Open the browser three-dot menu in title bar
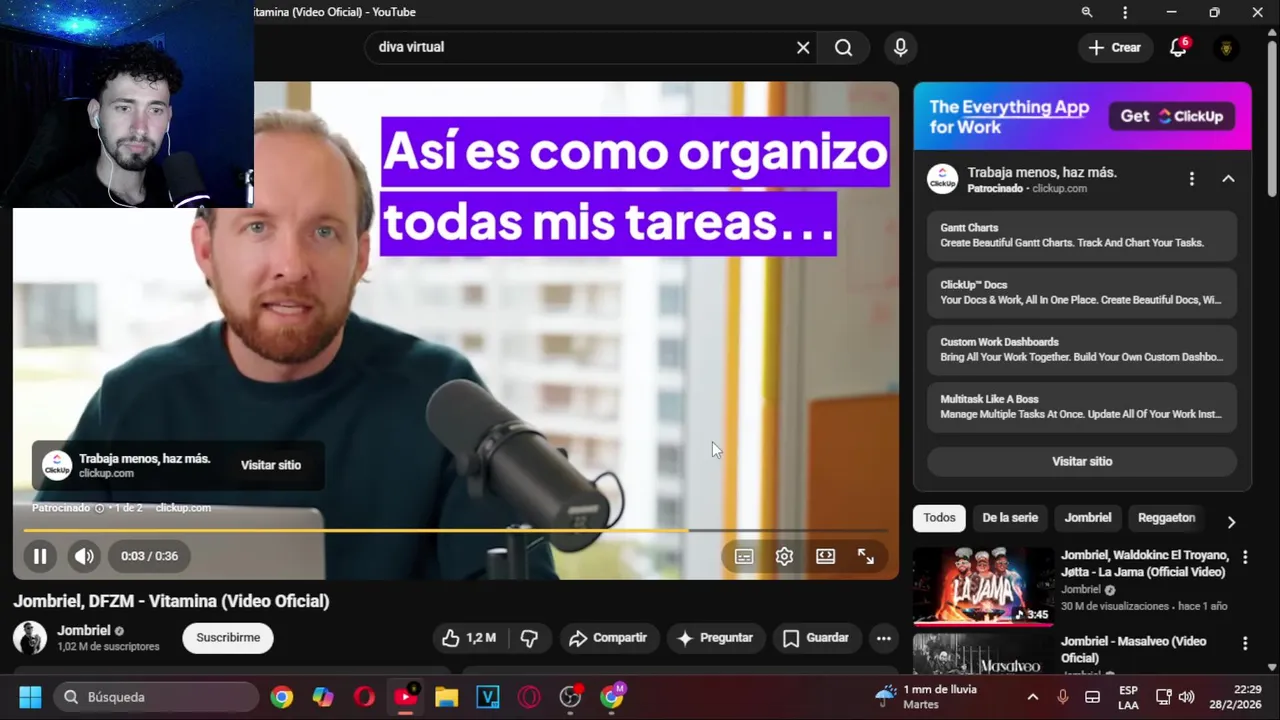Screen dimensions: 1280x720 1125,12
